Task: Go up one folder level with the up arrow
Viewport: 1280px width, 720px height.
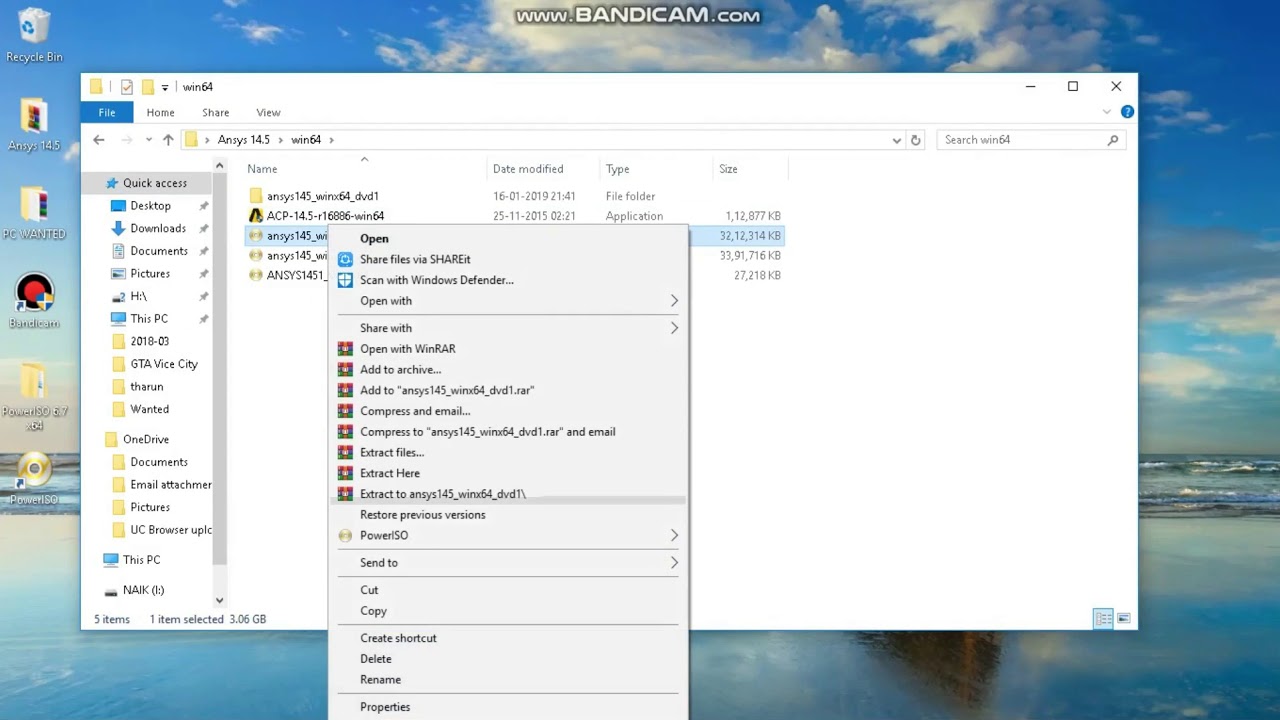Action: pyautogui.click(x=168, y=140)
